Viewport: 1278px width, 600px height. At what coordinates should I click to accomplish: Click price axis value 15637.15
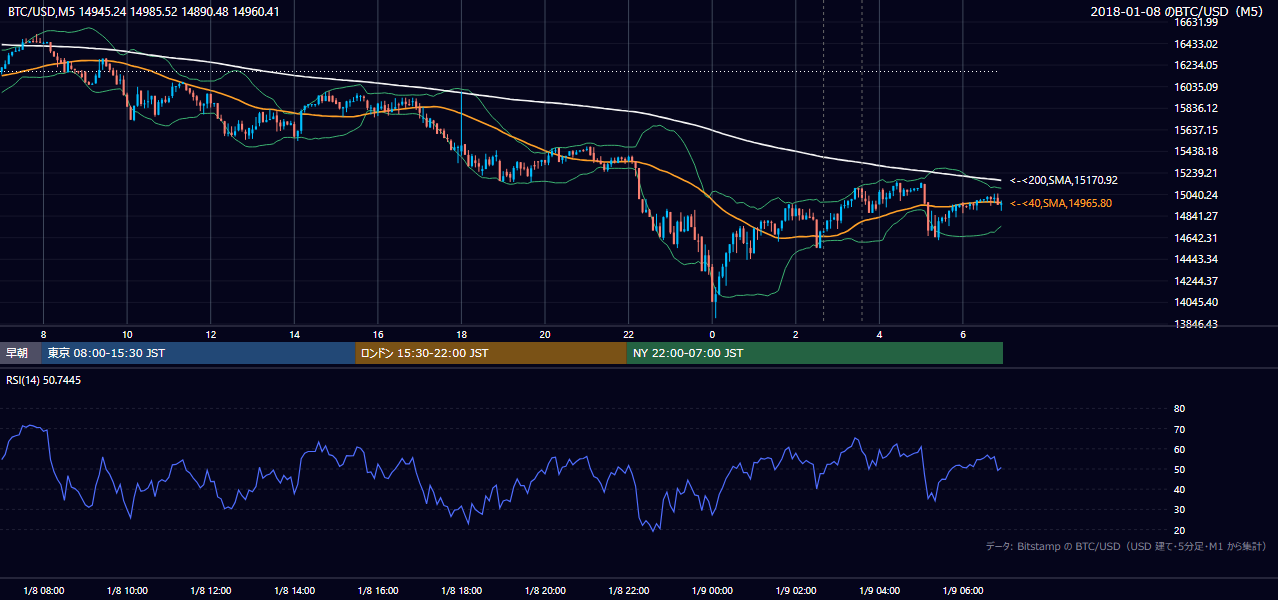(1196, 130)
